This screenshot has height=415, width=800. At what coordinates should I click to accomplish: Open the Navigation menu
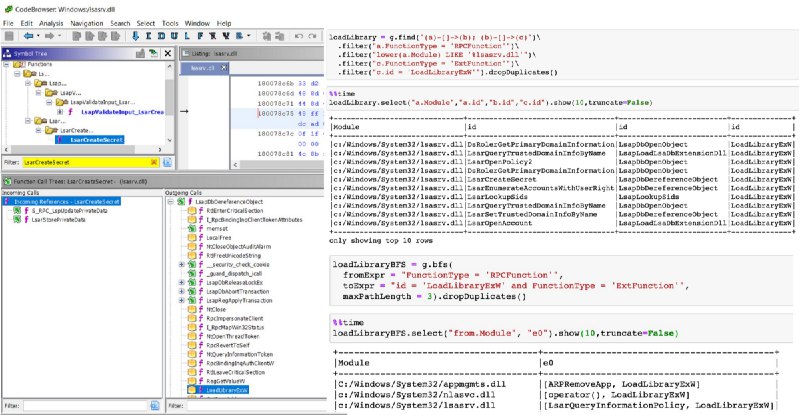(x=87, y=23)
